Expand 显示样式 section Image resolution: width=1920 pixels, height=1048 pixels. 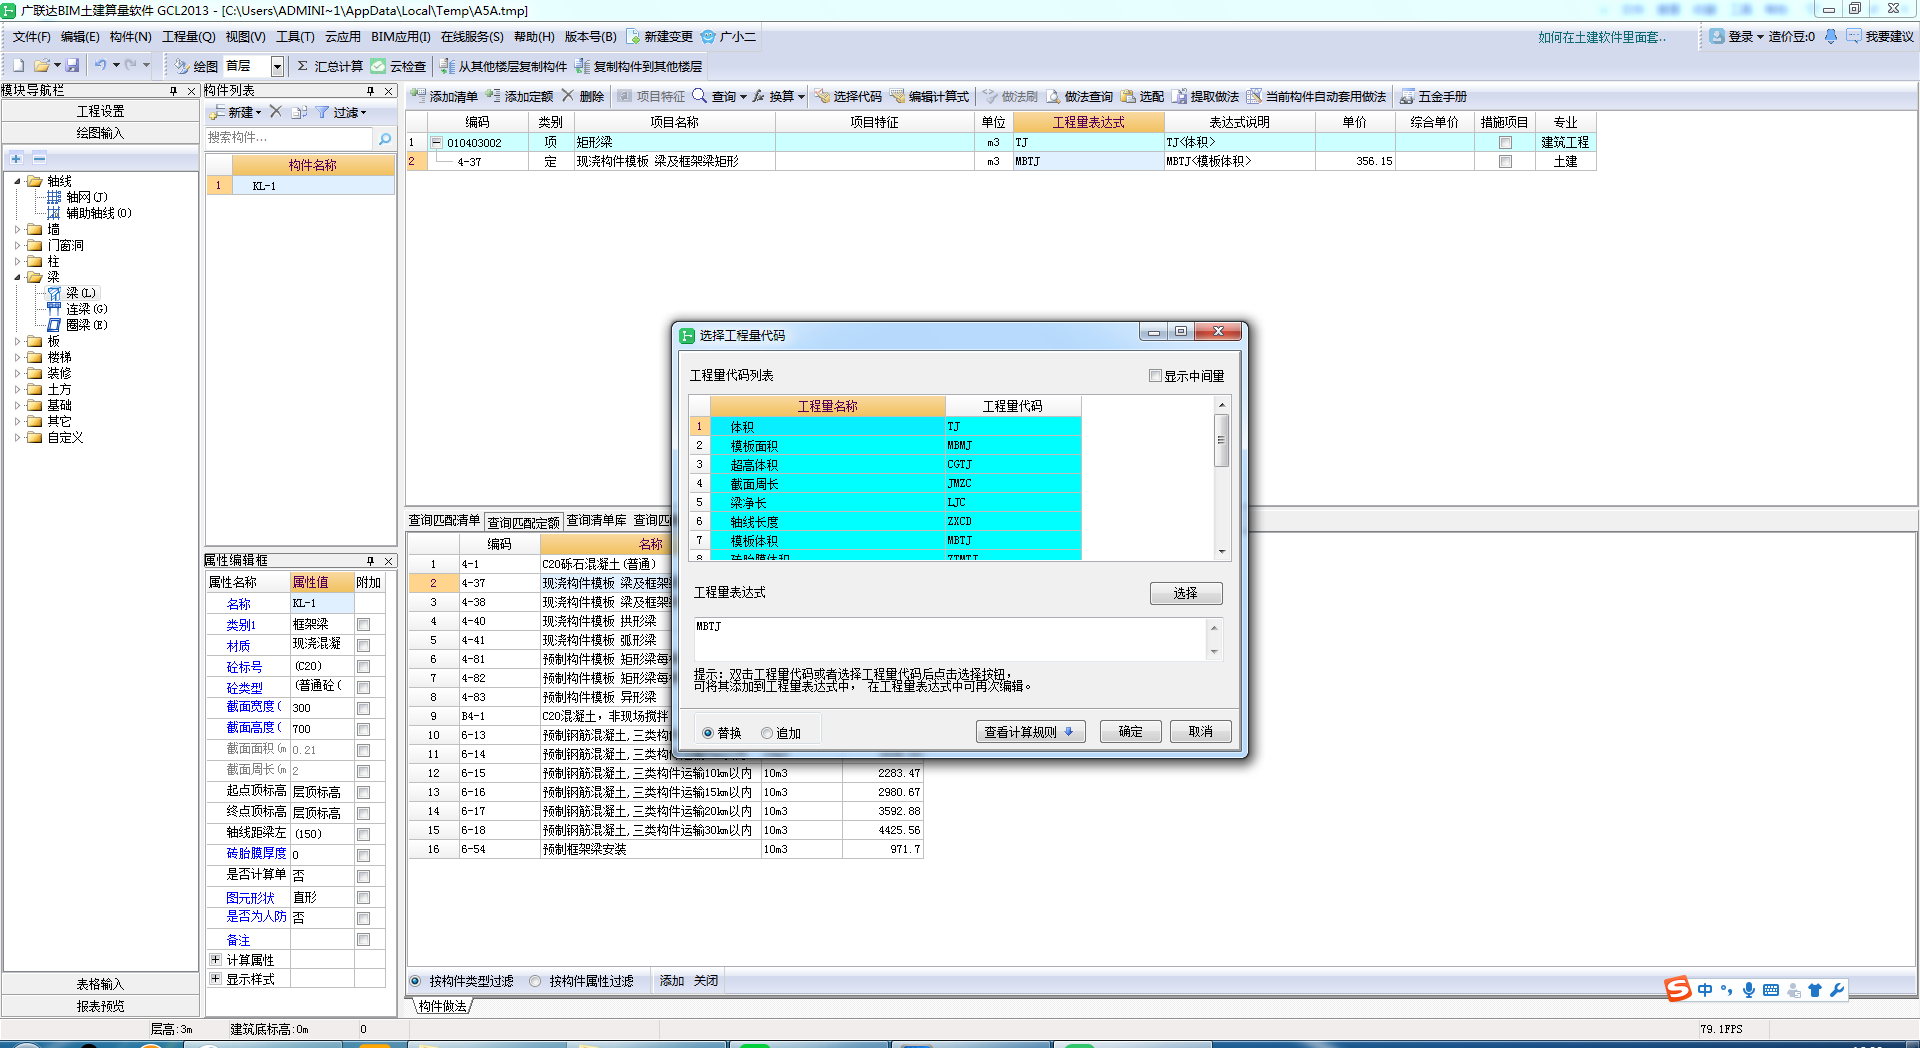coord(215,978)
